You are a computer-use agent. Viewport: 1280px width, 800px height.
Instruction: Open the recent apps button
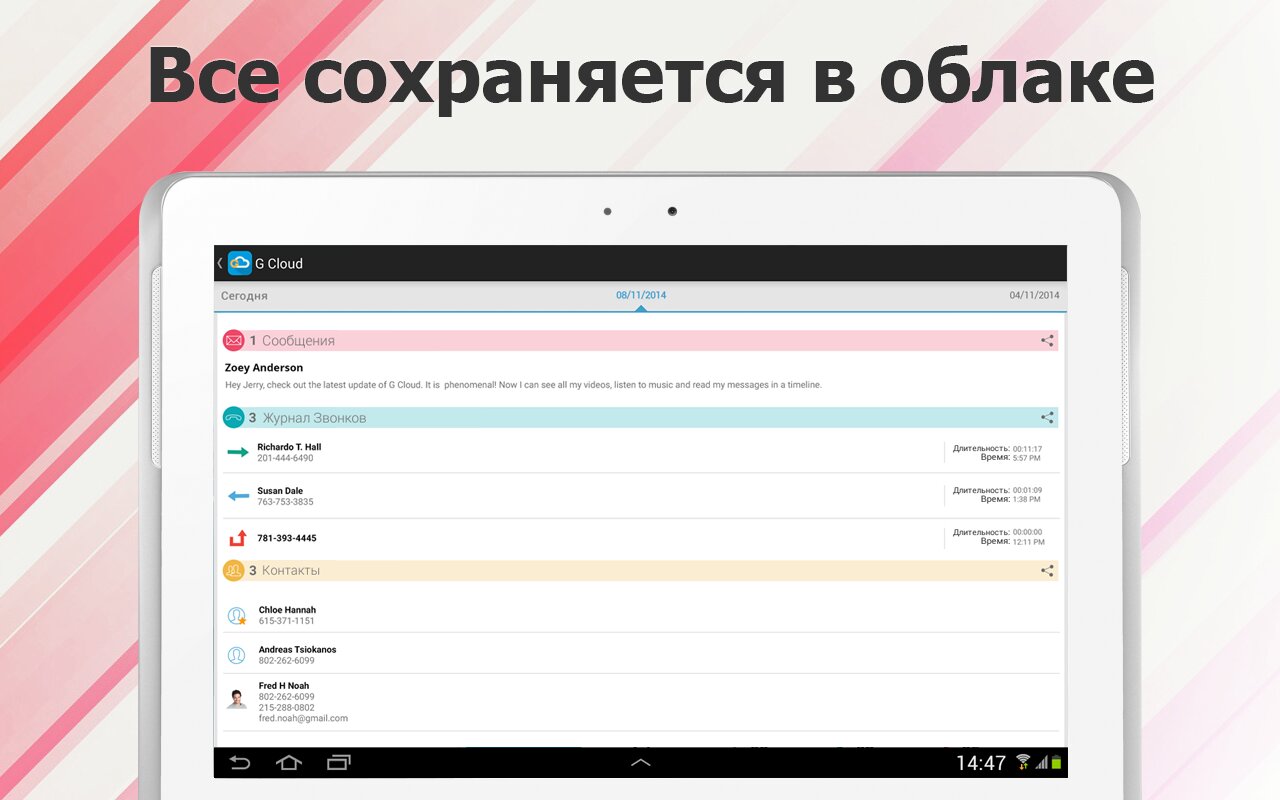point(339,763)
